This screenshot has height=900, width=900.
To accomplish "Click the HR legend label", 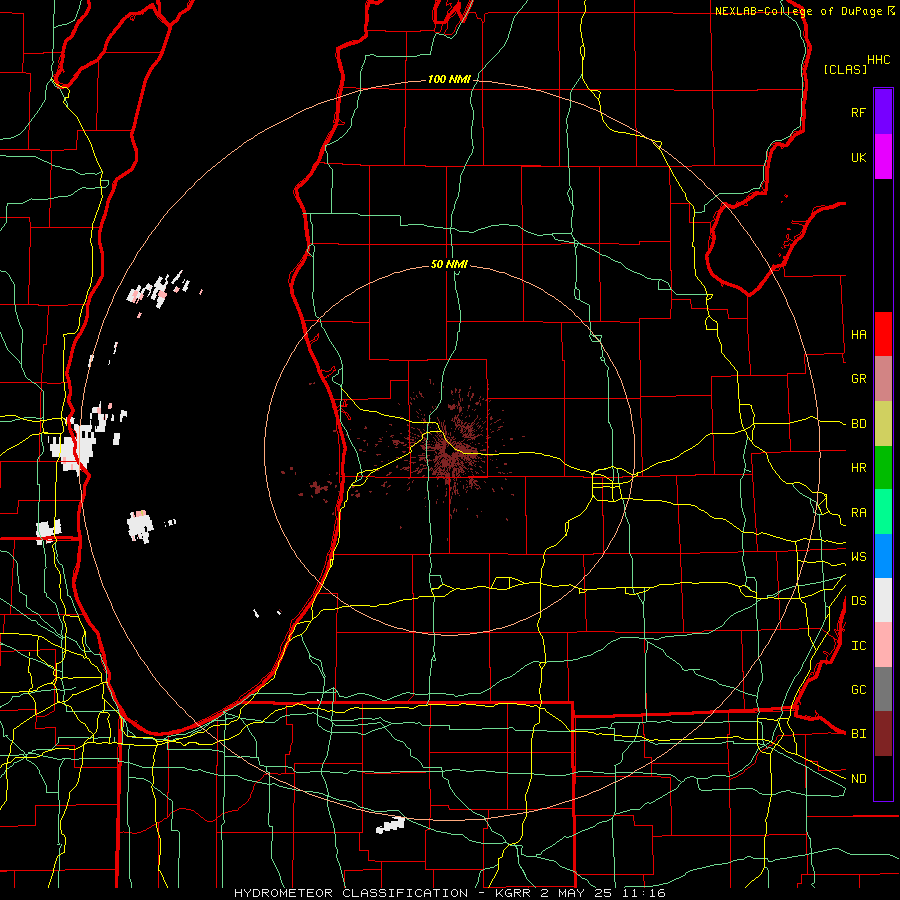I will [x=858, y=468].
